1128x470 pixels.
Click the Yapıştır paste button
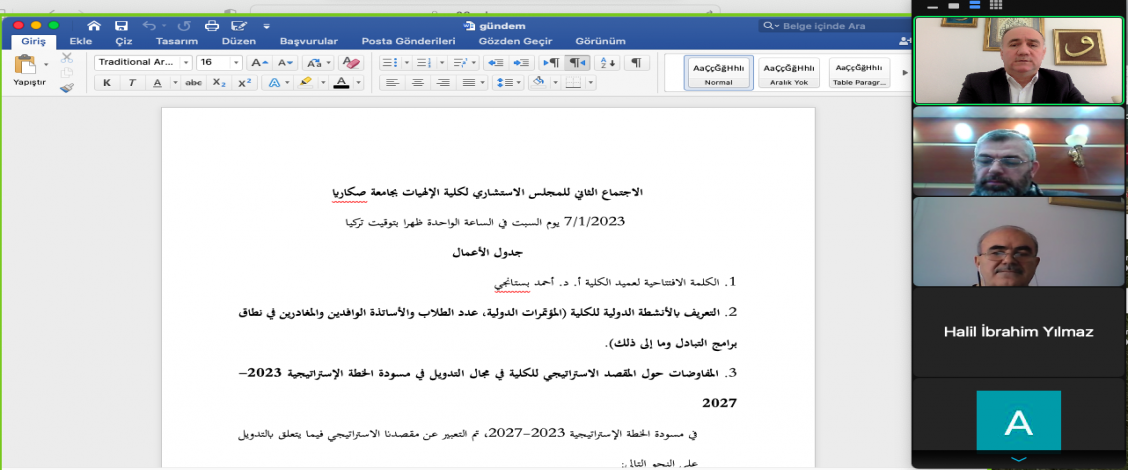[x=29, y=72]
